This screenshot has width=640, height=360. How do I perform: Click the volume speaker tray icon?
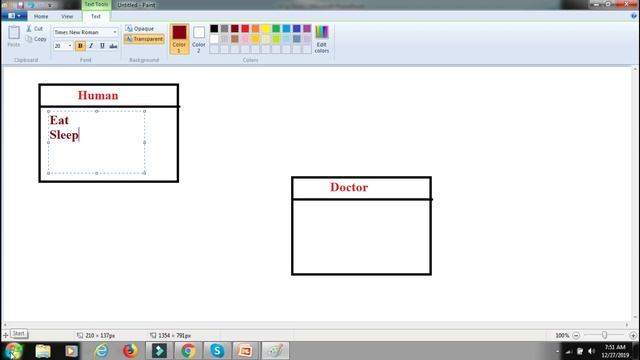click(x=591, y=351)
